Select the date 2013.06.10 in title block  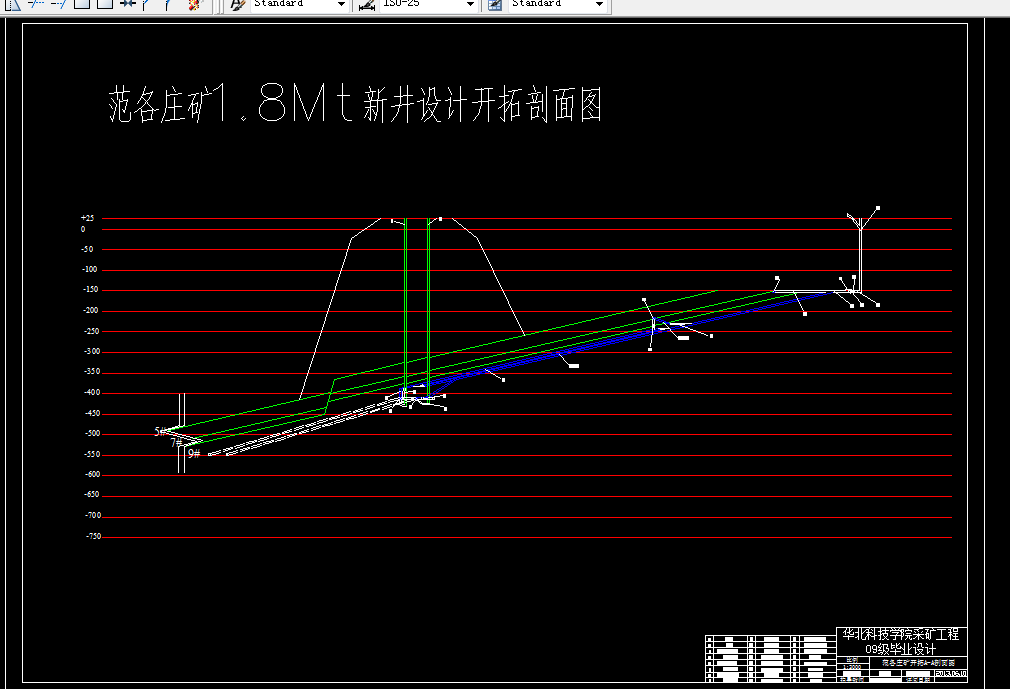[x=950, y=674]
